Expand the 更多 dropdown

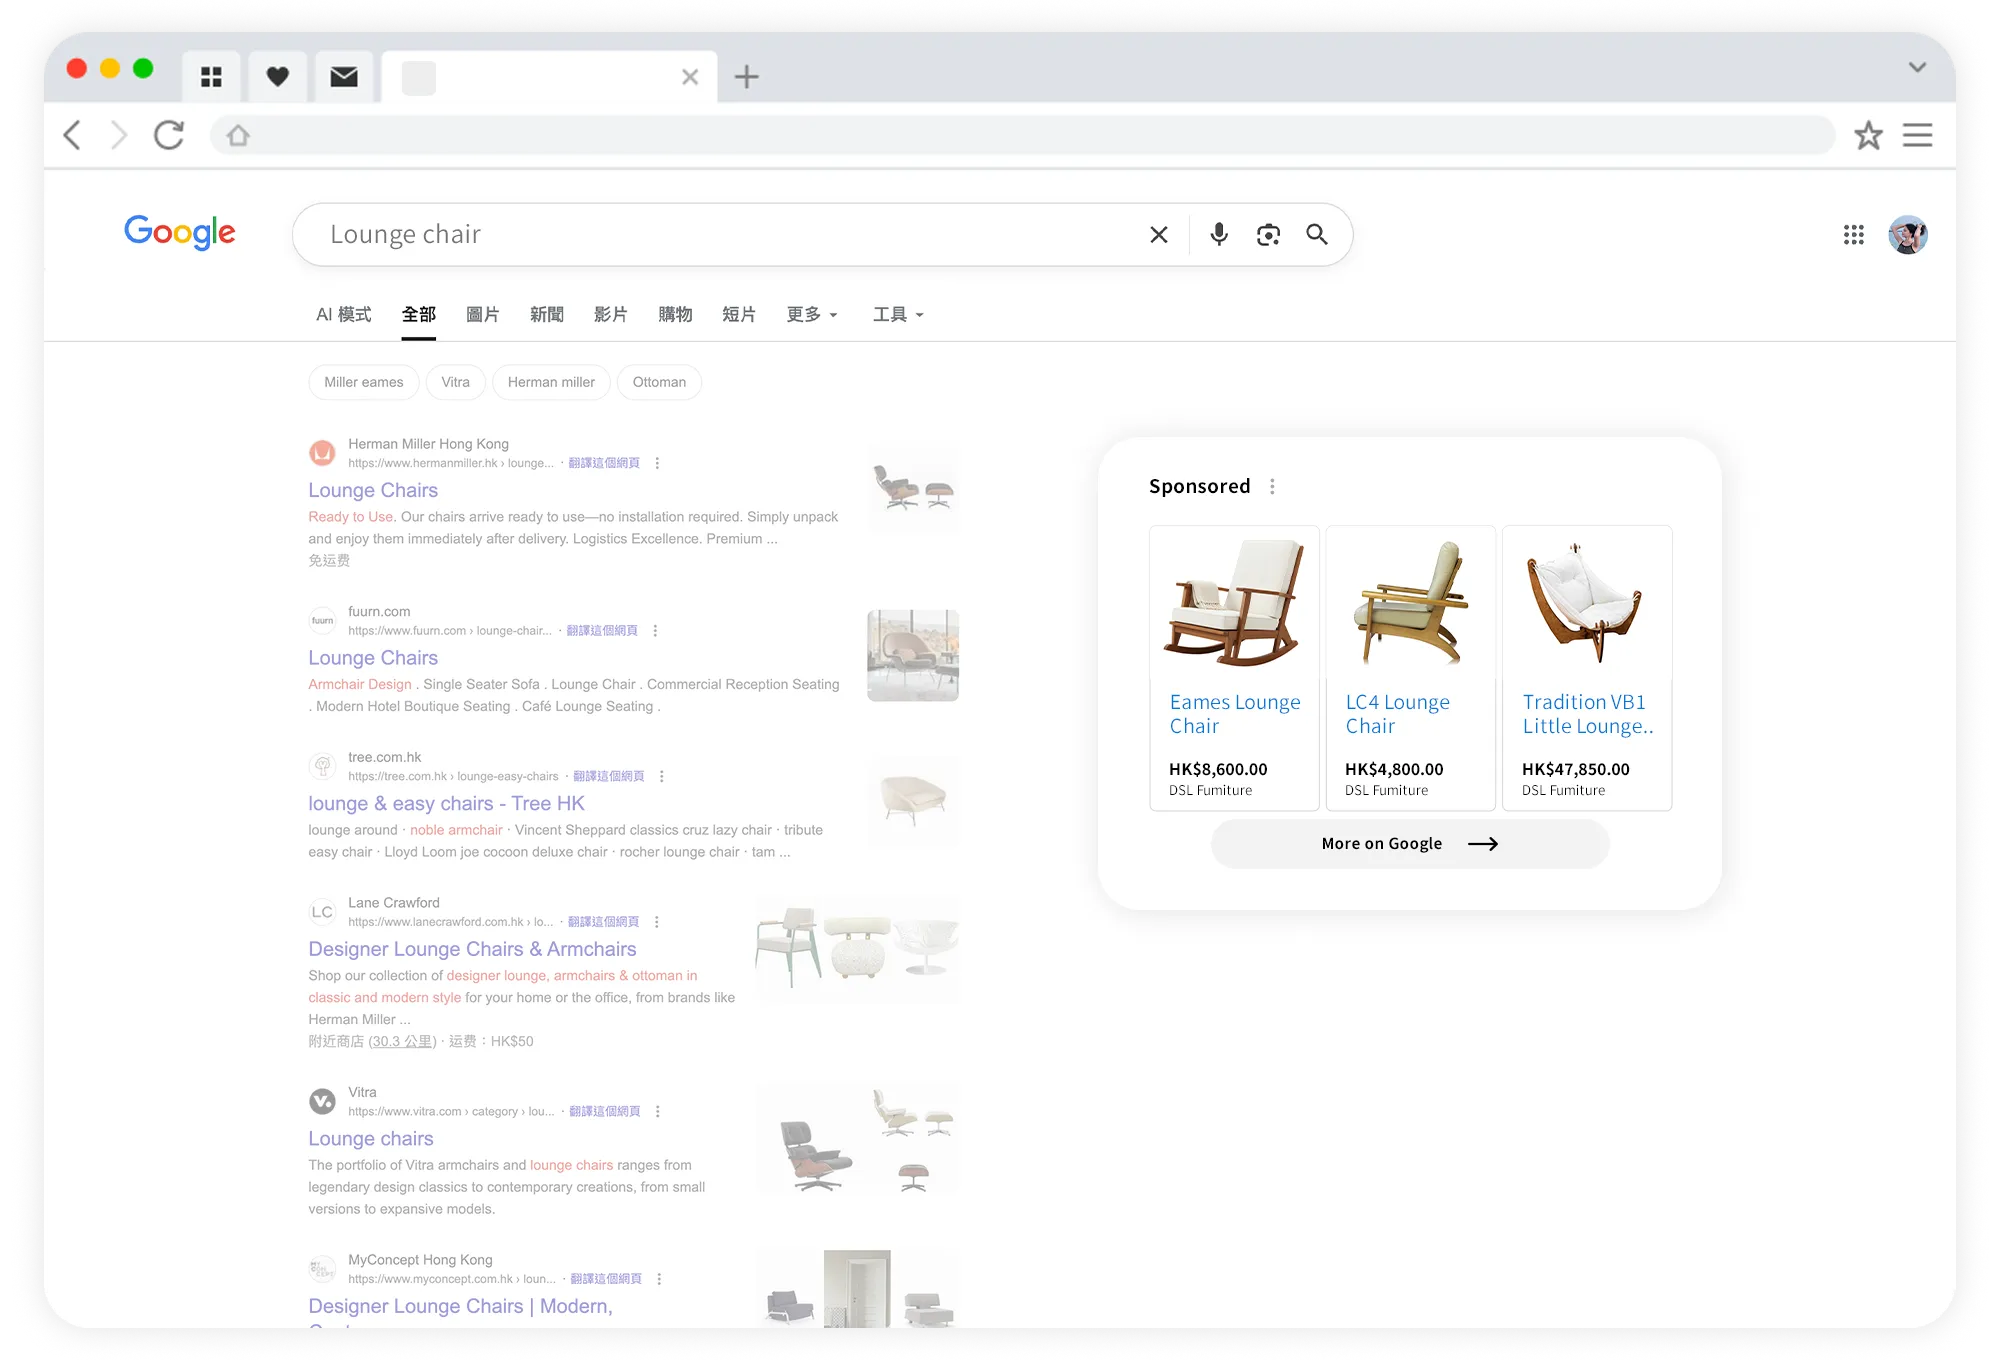[811, 315]
